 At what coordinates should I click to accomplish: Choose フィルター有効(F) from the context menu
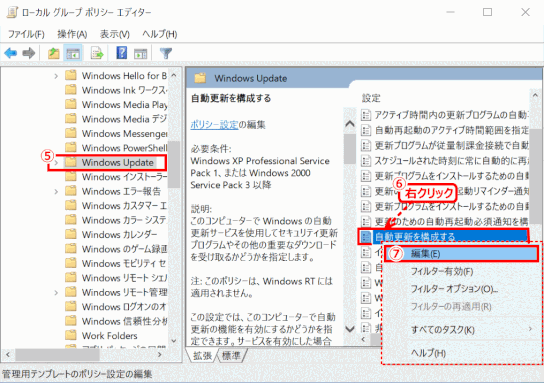[x=442, y=271]
